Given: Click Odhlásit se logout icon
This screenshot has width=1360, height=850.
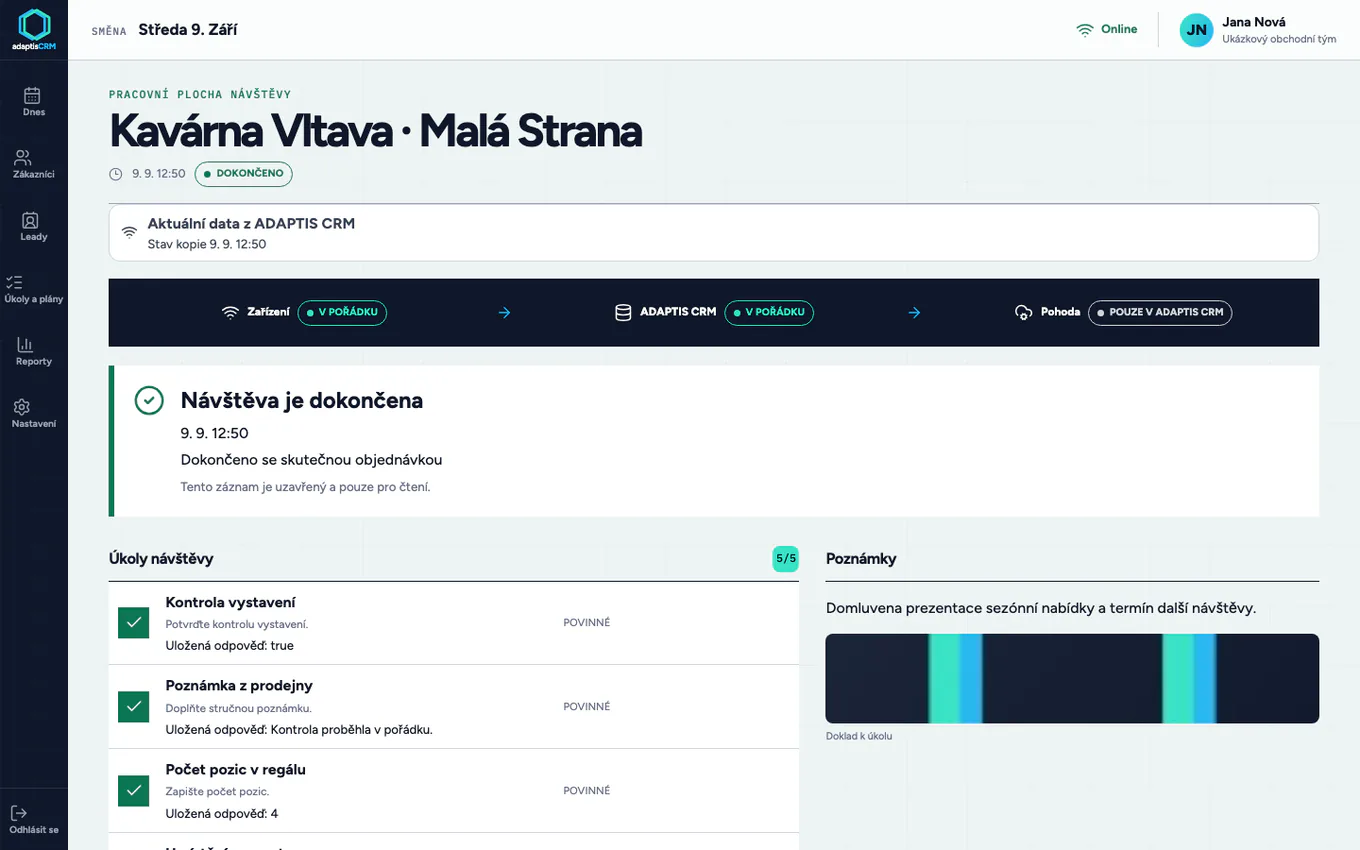Looking at the screenshot, I should (x=19, y=813).
